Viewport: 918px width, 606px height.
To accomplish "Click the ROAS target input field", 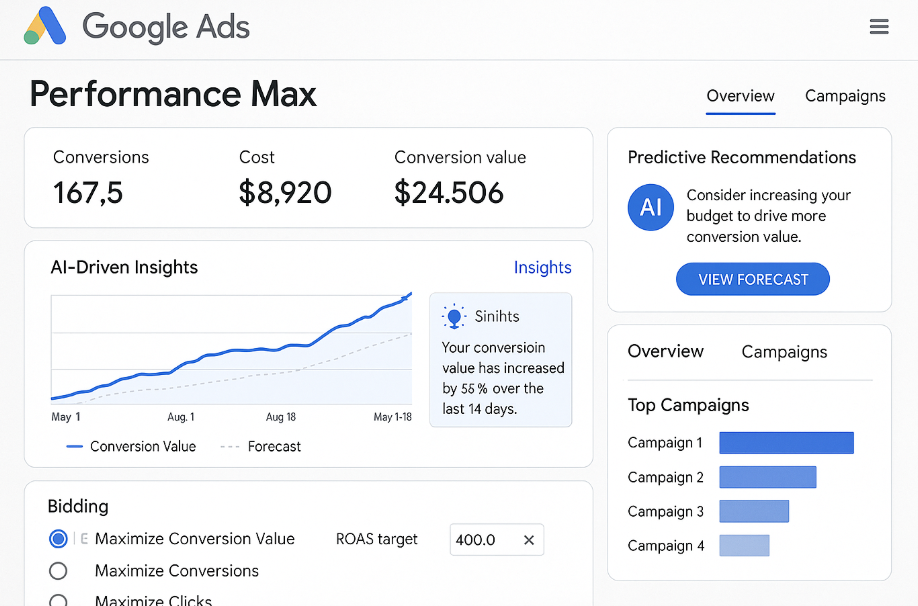I will tap(496, 540).
